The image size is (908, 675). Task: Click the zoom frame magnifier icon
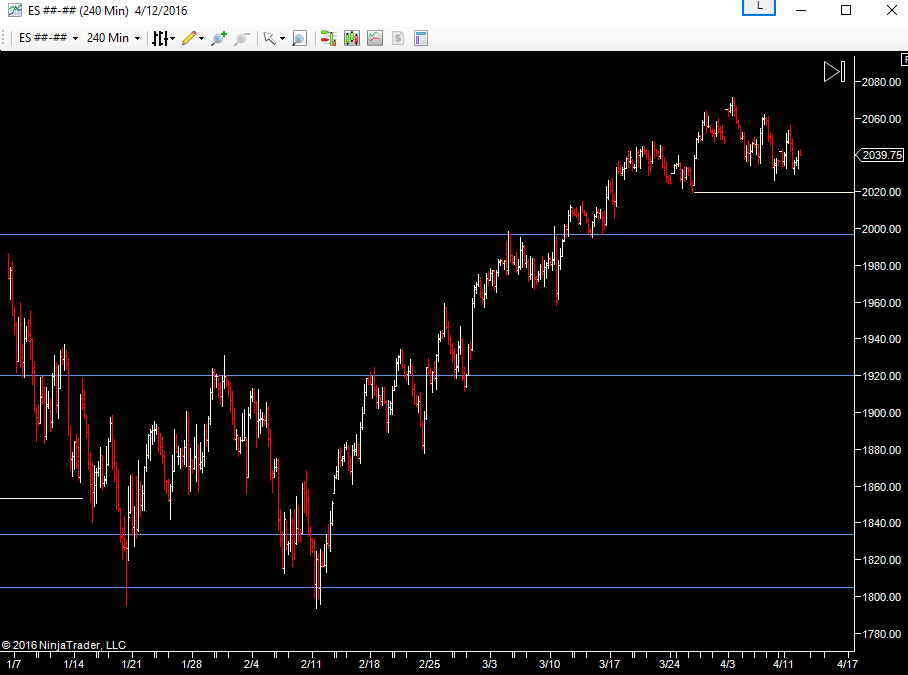click(x=299, y=38)
